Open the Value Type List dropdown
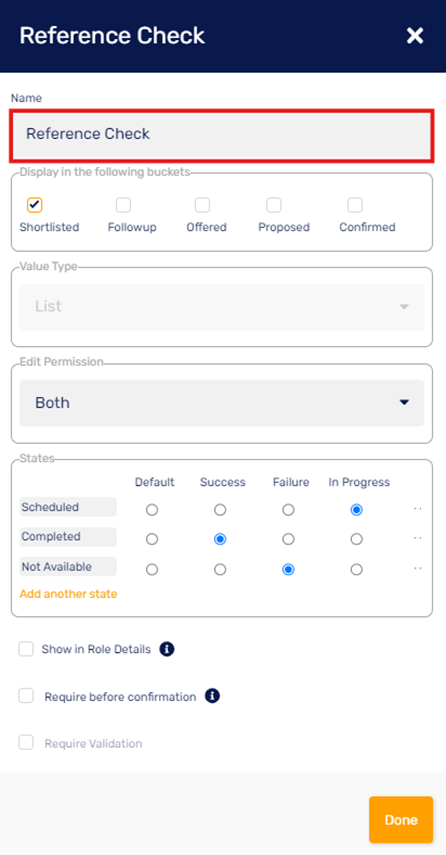The width and height of the screenshot is (446, 855). coord(222,307)
